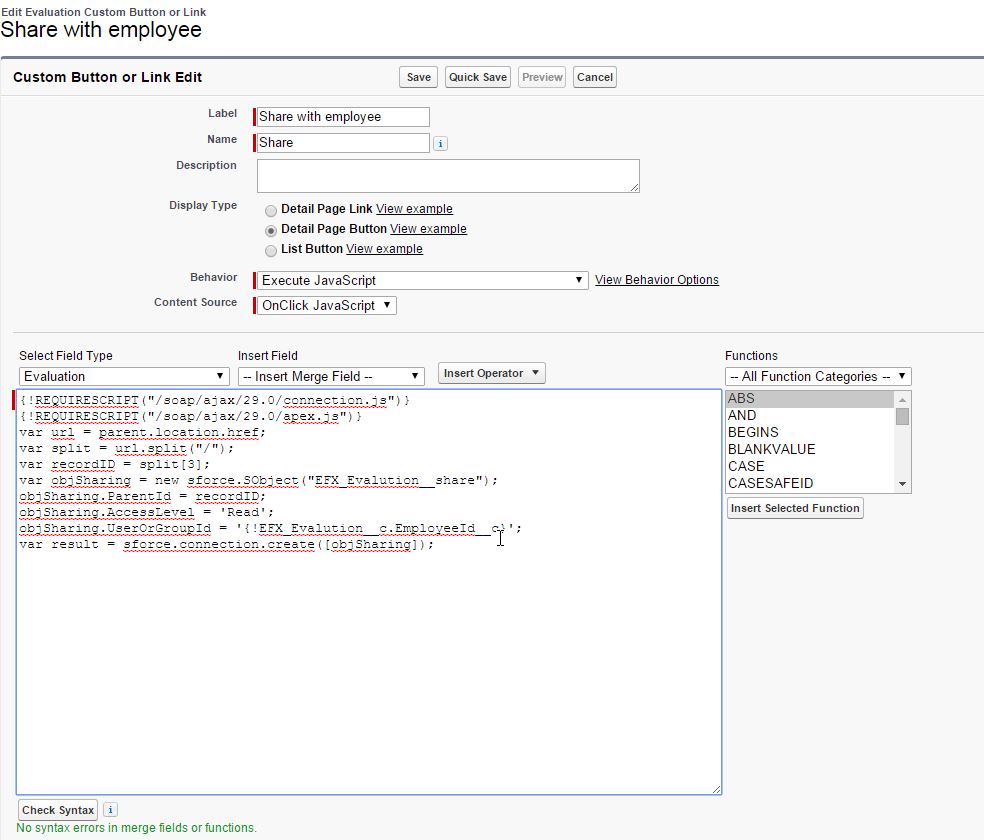The width and height of the screenshot is (984, 840).
Task: Click the Insert Operator menu button
Action: click(x=491, y=373)
